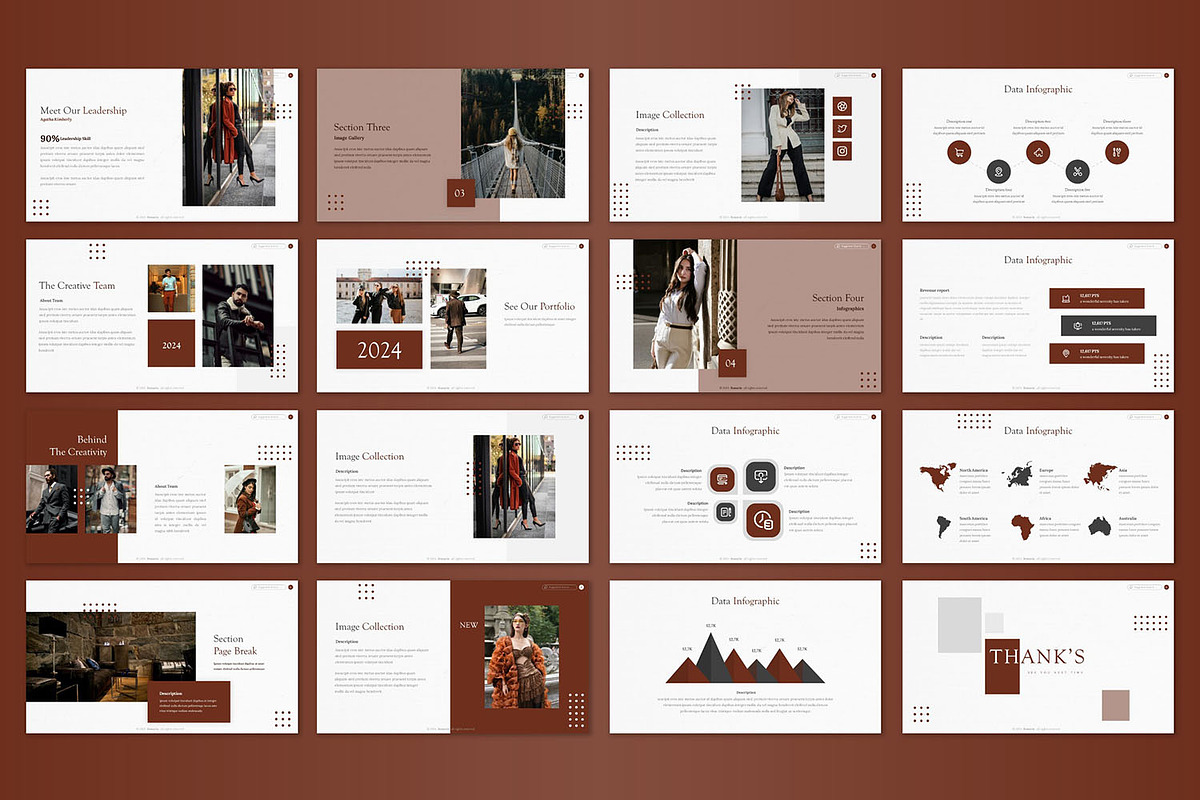This screenshot has width=1200, height=800.
Task: Select the shopping cart circle icon
Action: pos(959,152)
